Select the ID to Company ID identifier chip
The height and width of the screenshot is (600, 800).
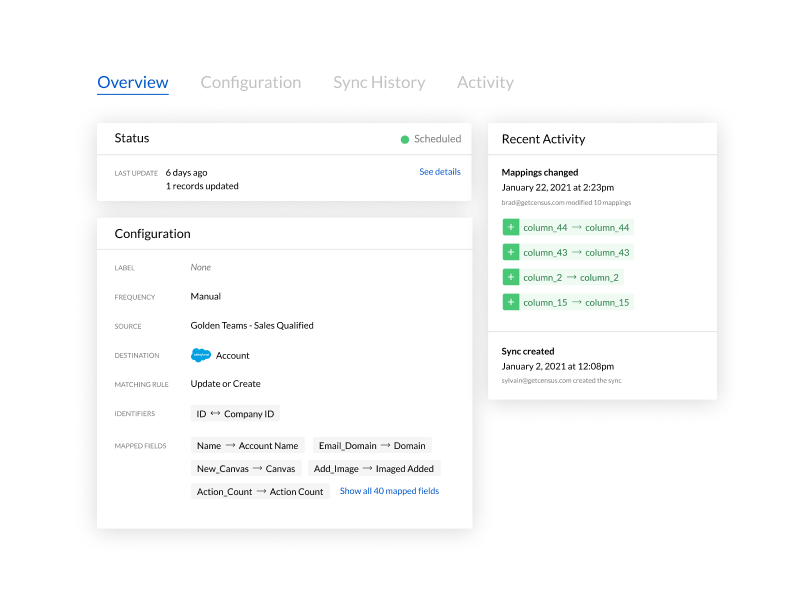[235, 414]
